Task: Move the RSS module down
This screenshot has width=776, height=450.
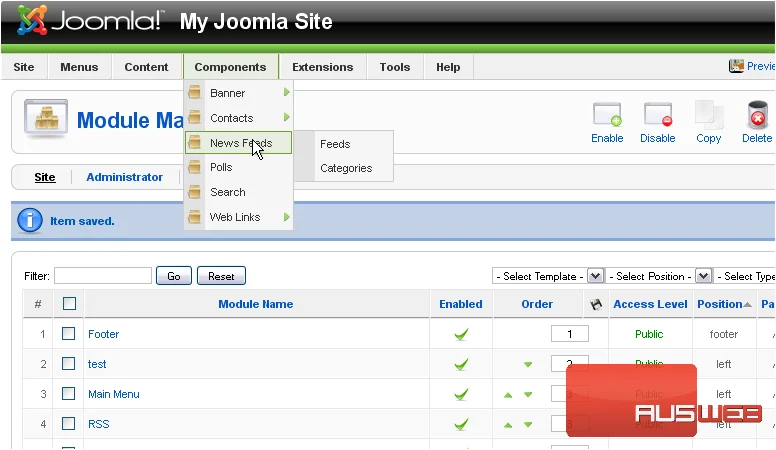Action: [x=528, y=425]
